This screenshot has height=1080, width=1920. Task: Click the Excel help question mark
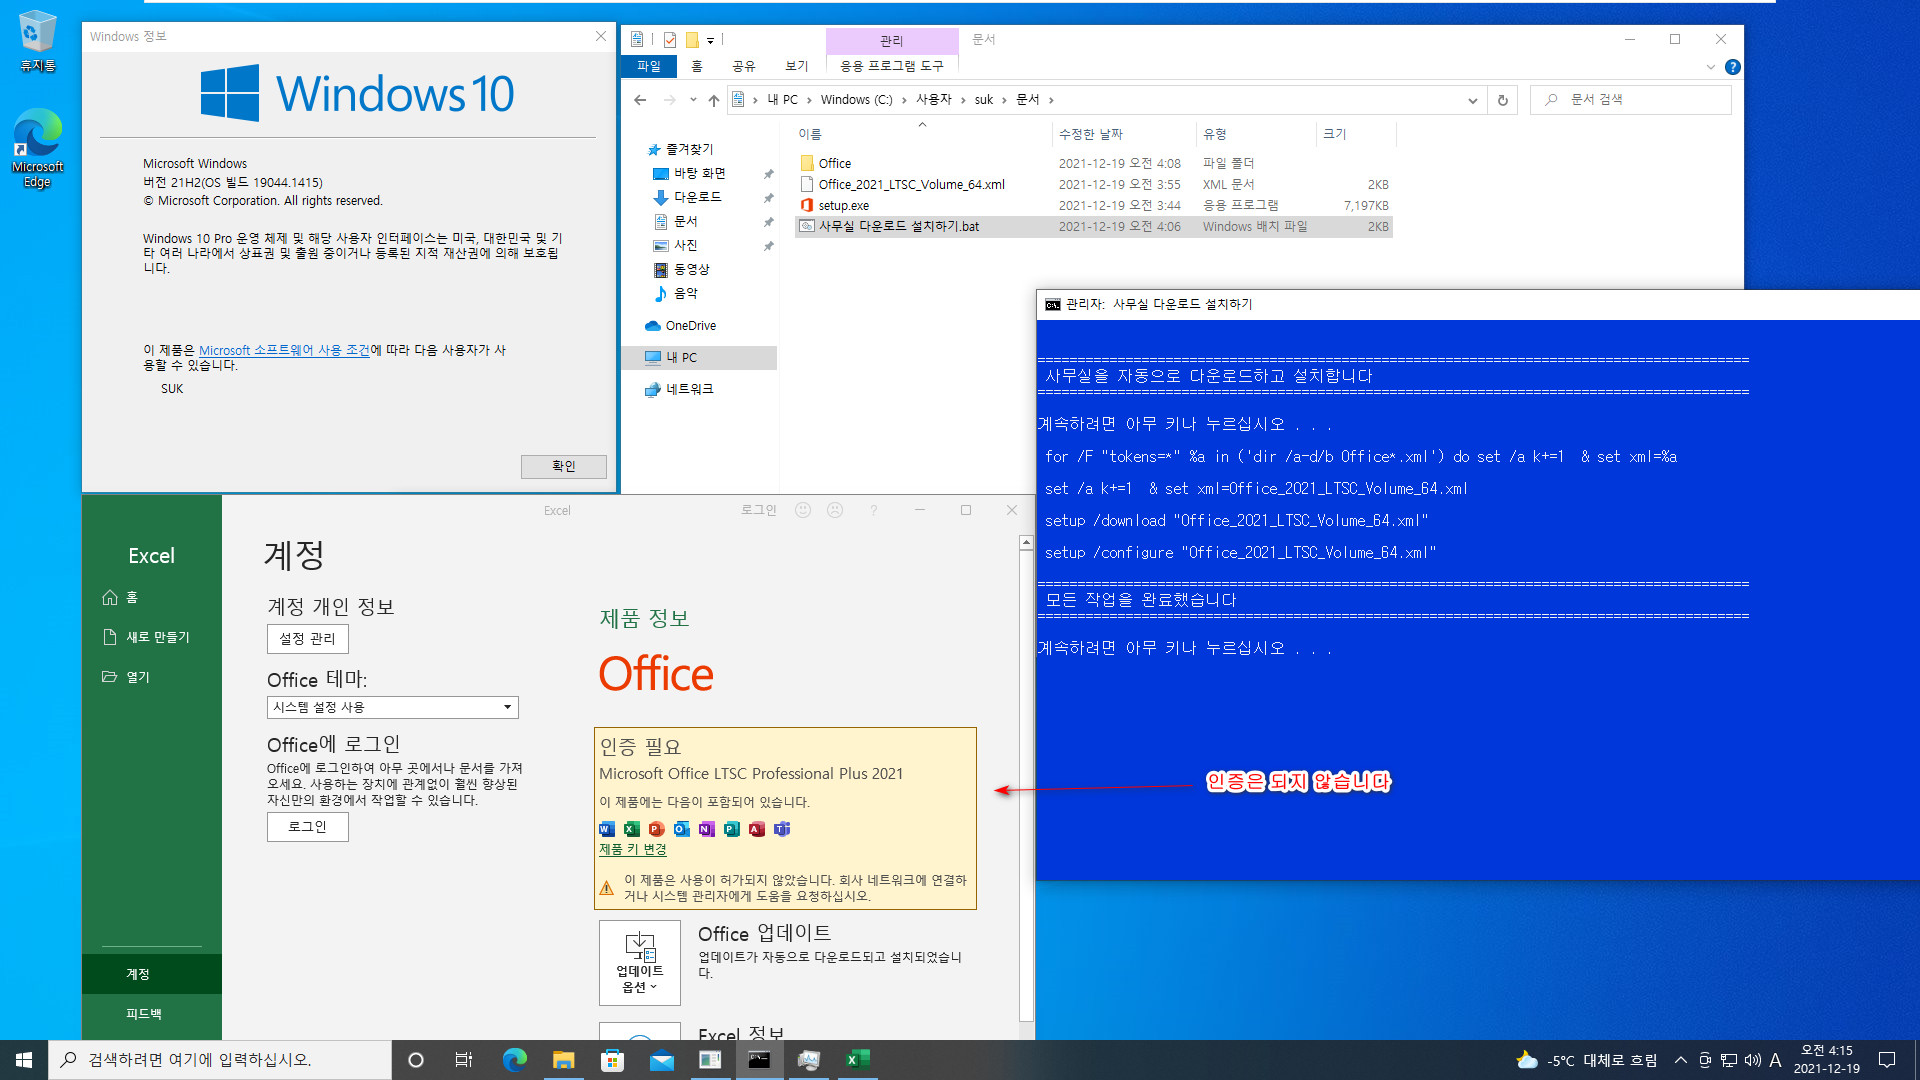(x=873, y=510)
